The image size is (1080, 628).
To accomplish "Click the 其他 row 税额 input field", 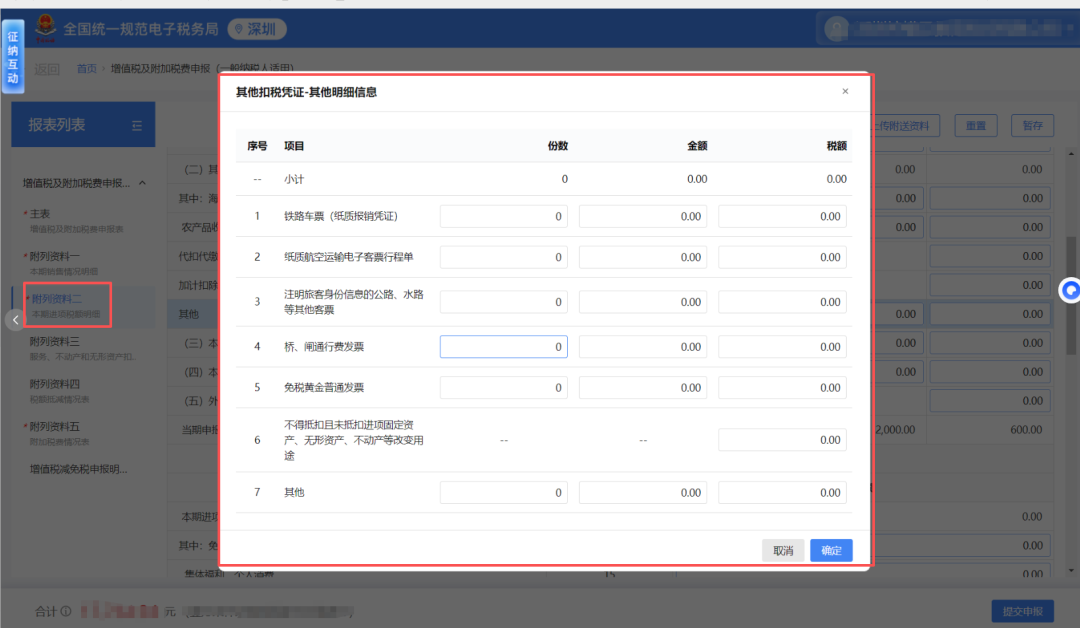I will [782, 493].
